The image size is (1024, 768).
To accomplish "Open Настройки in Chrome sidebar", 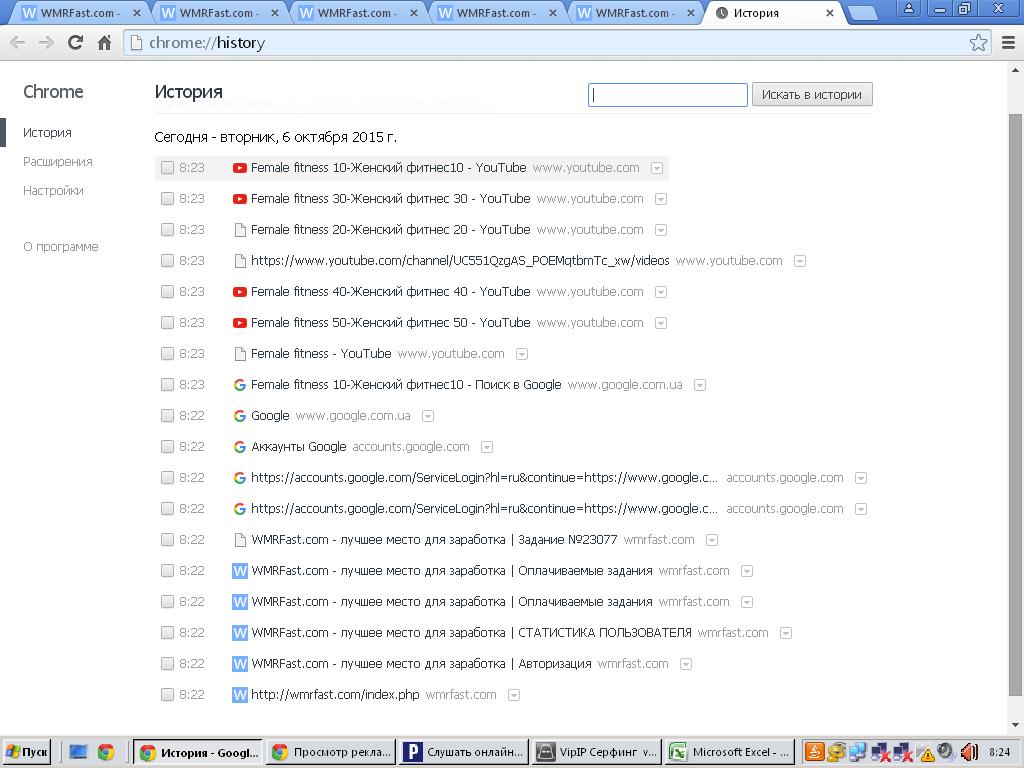I will coord(53,191).
